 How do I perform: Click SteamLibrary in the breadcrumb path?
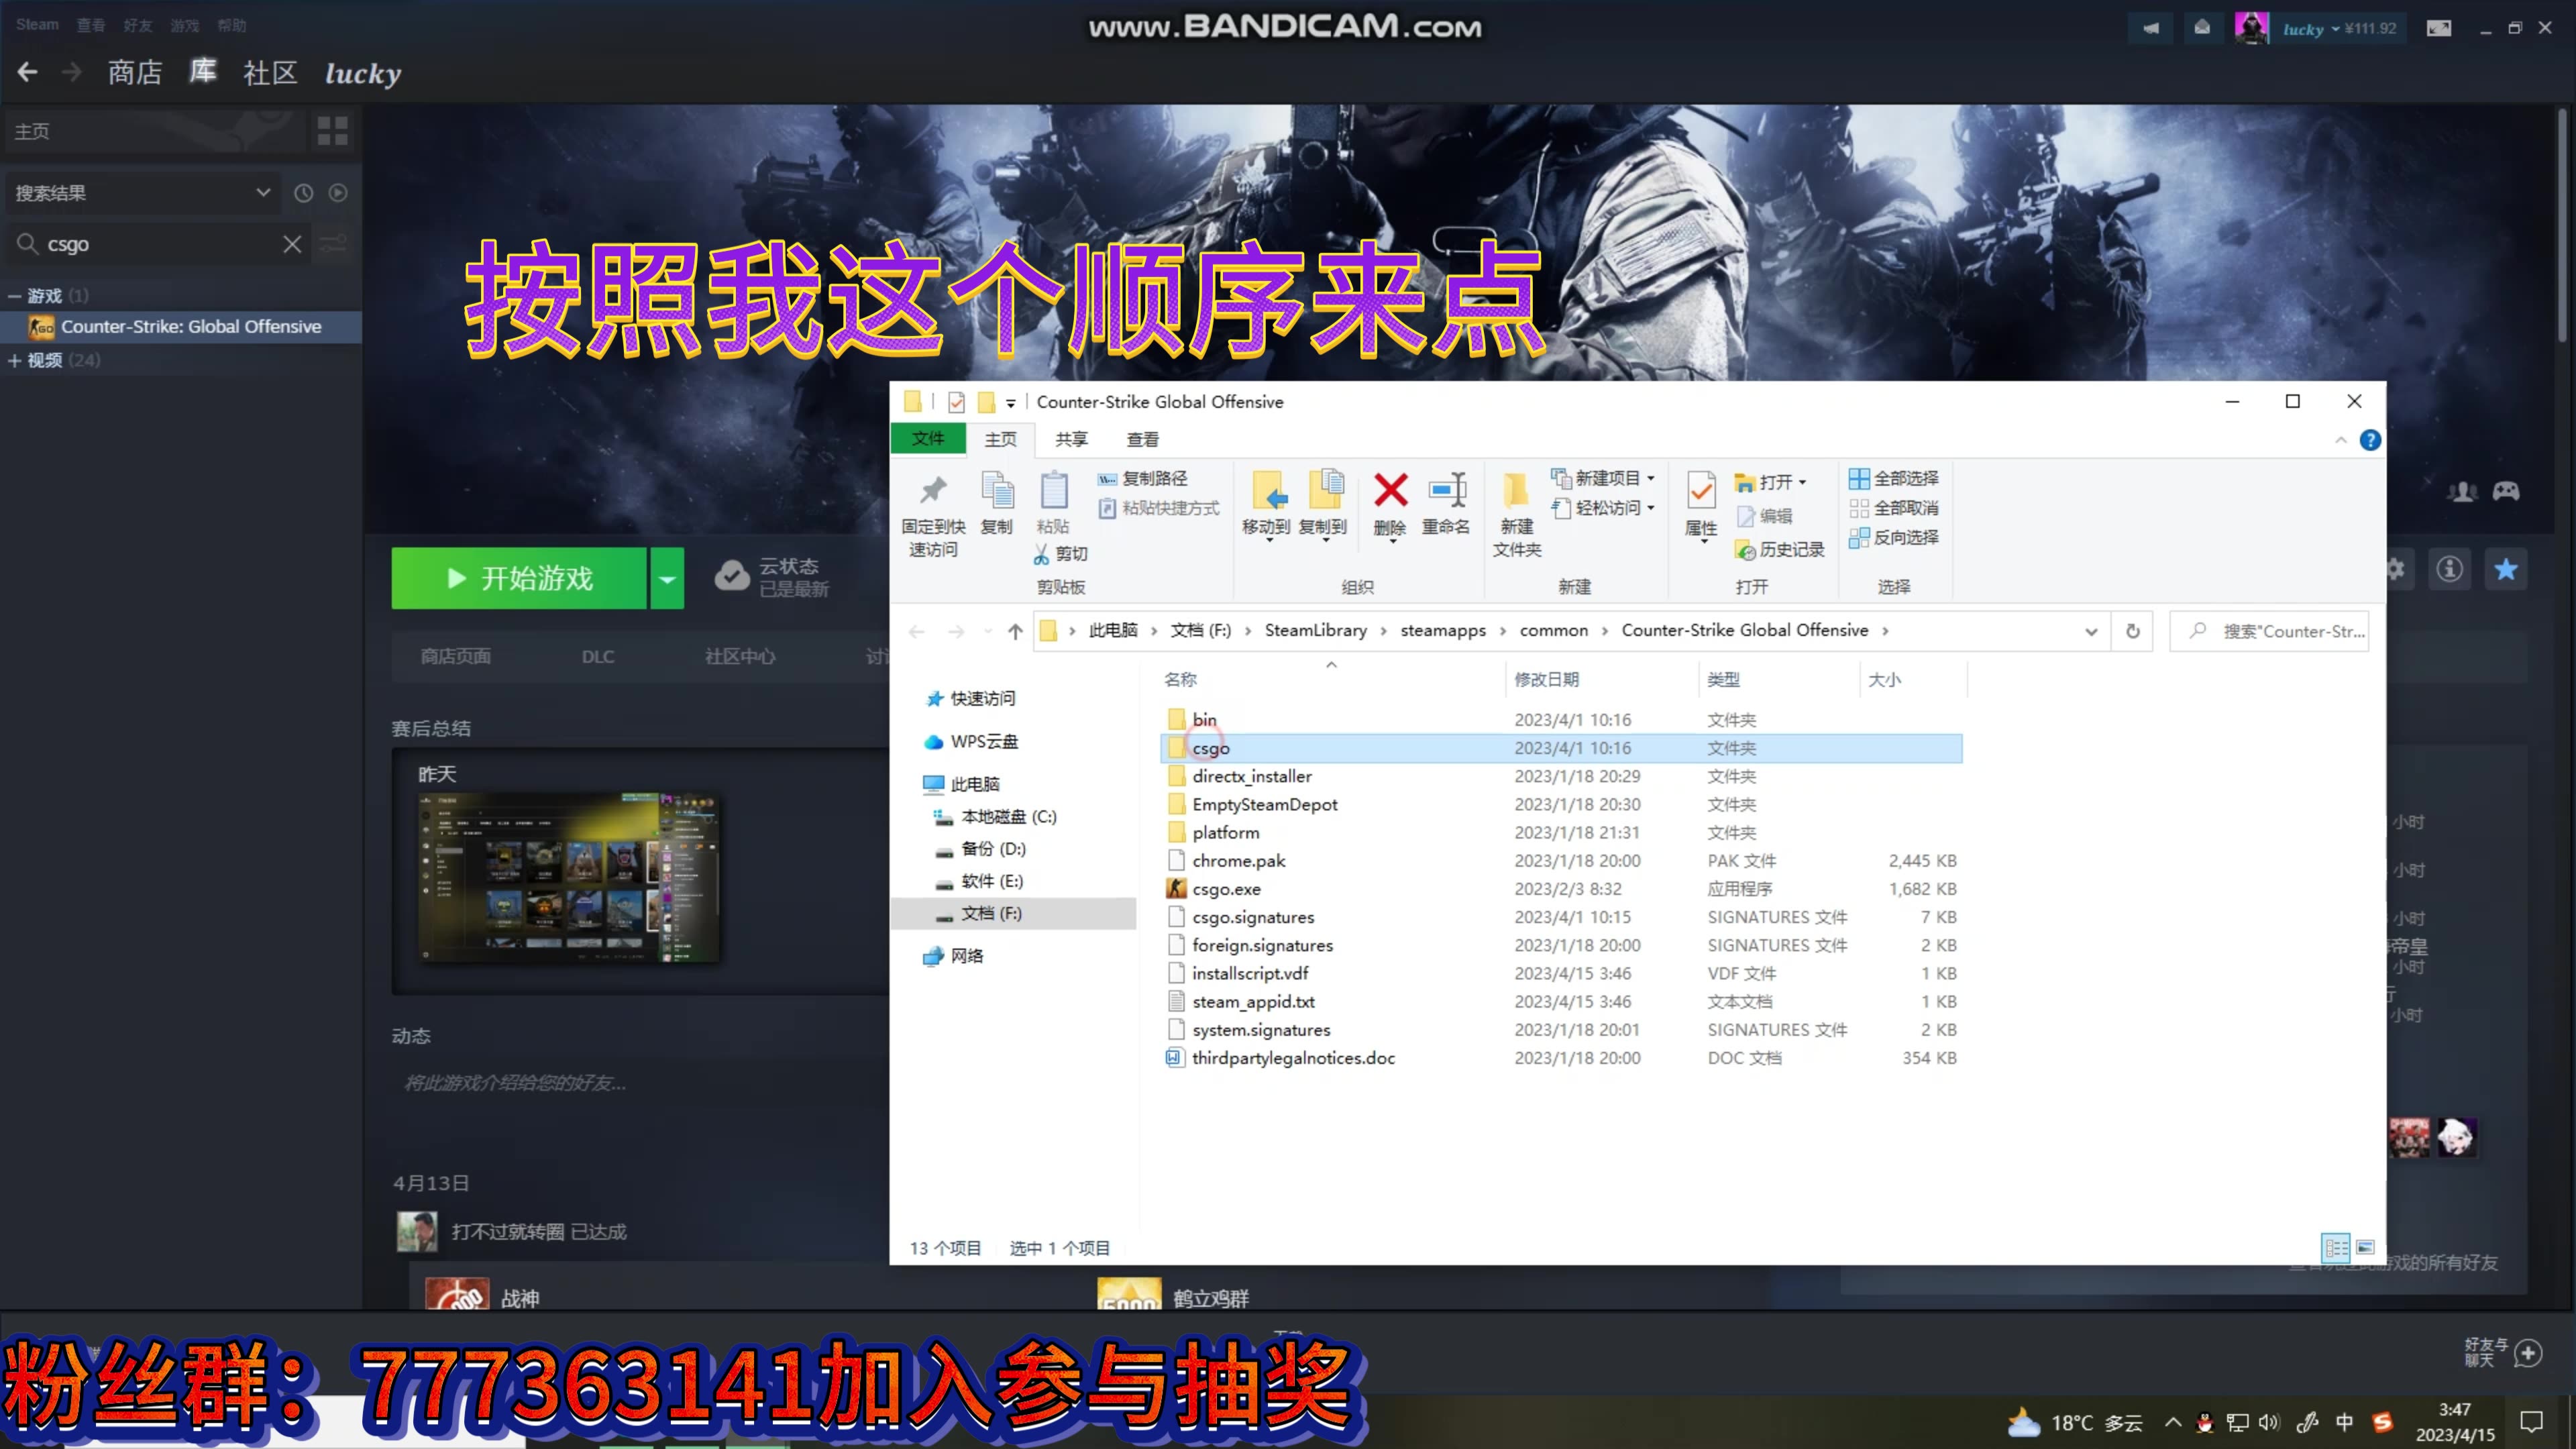coord(1315,630)
